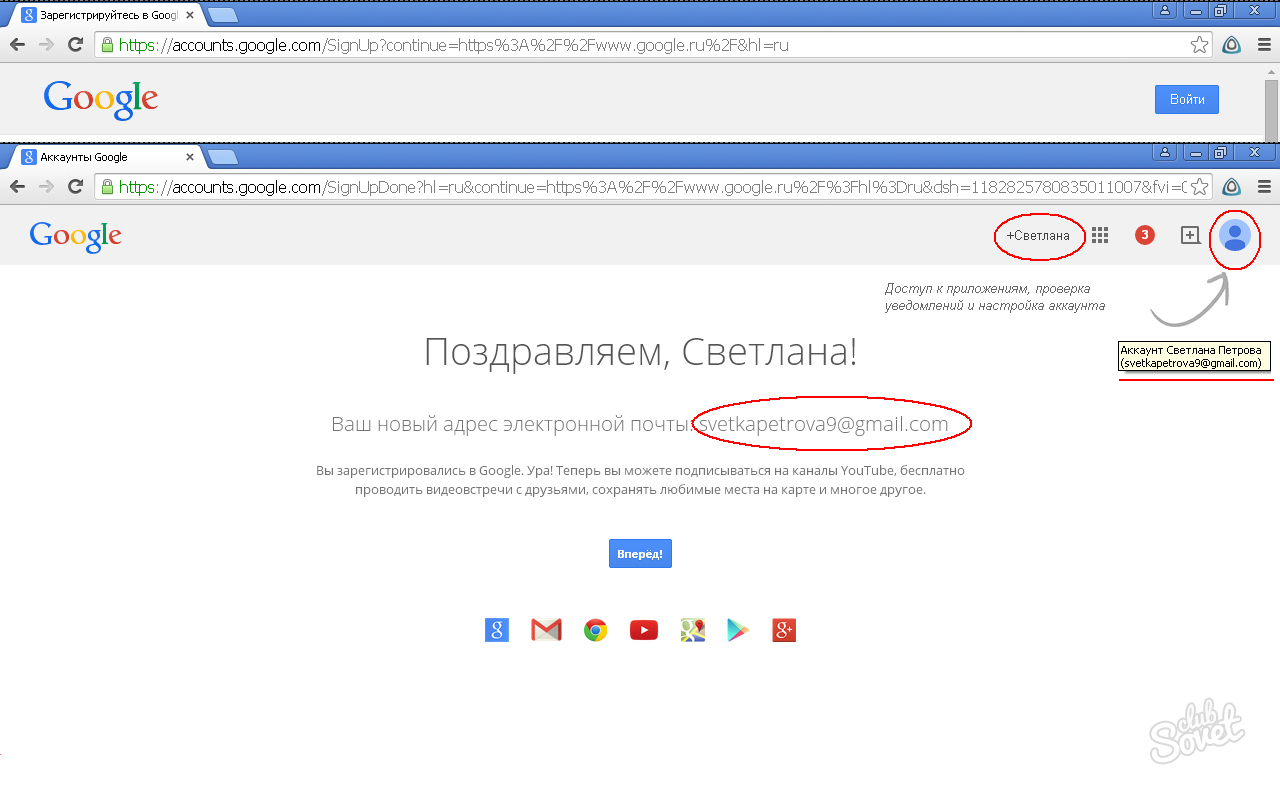Click the Google logo in front window
The image size is (1280, 800).
pyautogui.click(x=76, y=236)
